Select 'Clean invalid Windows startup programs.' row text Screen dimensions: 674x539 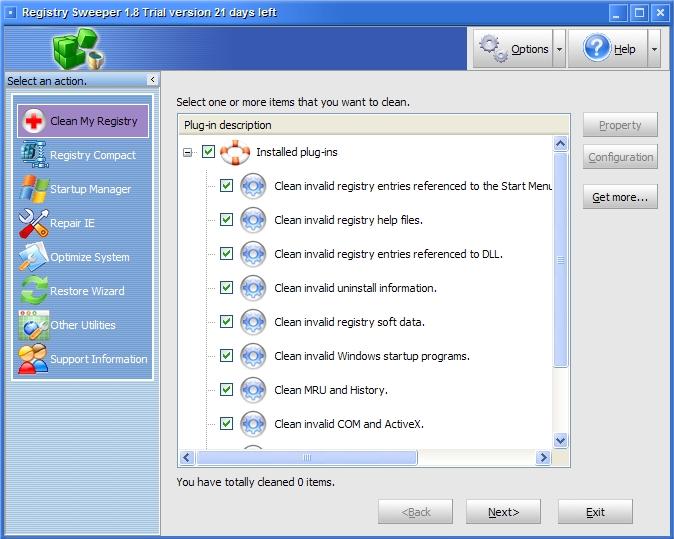pos(372,355)
